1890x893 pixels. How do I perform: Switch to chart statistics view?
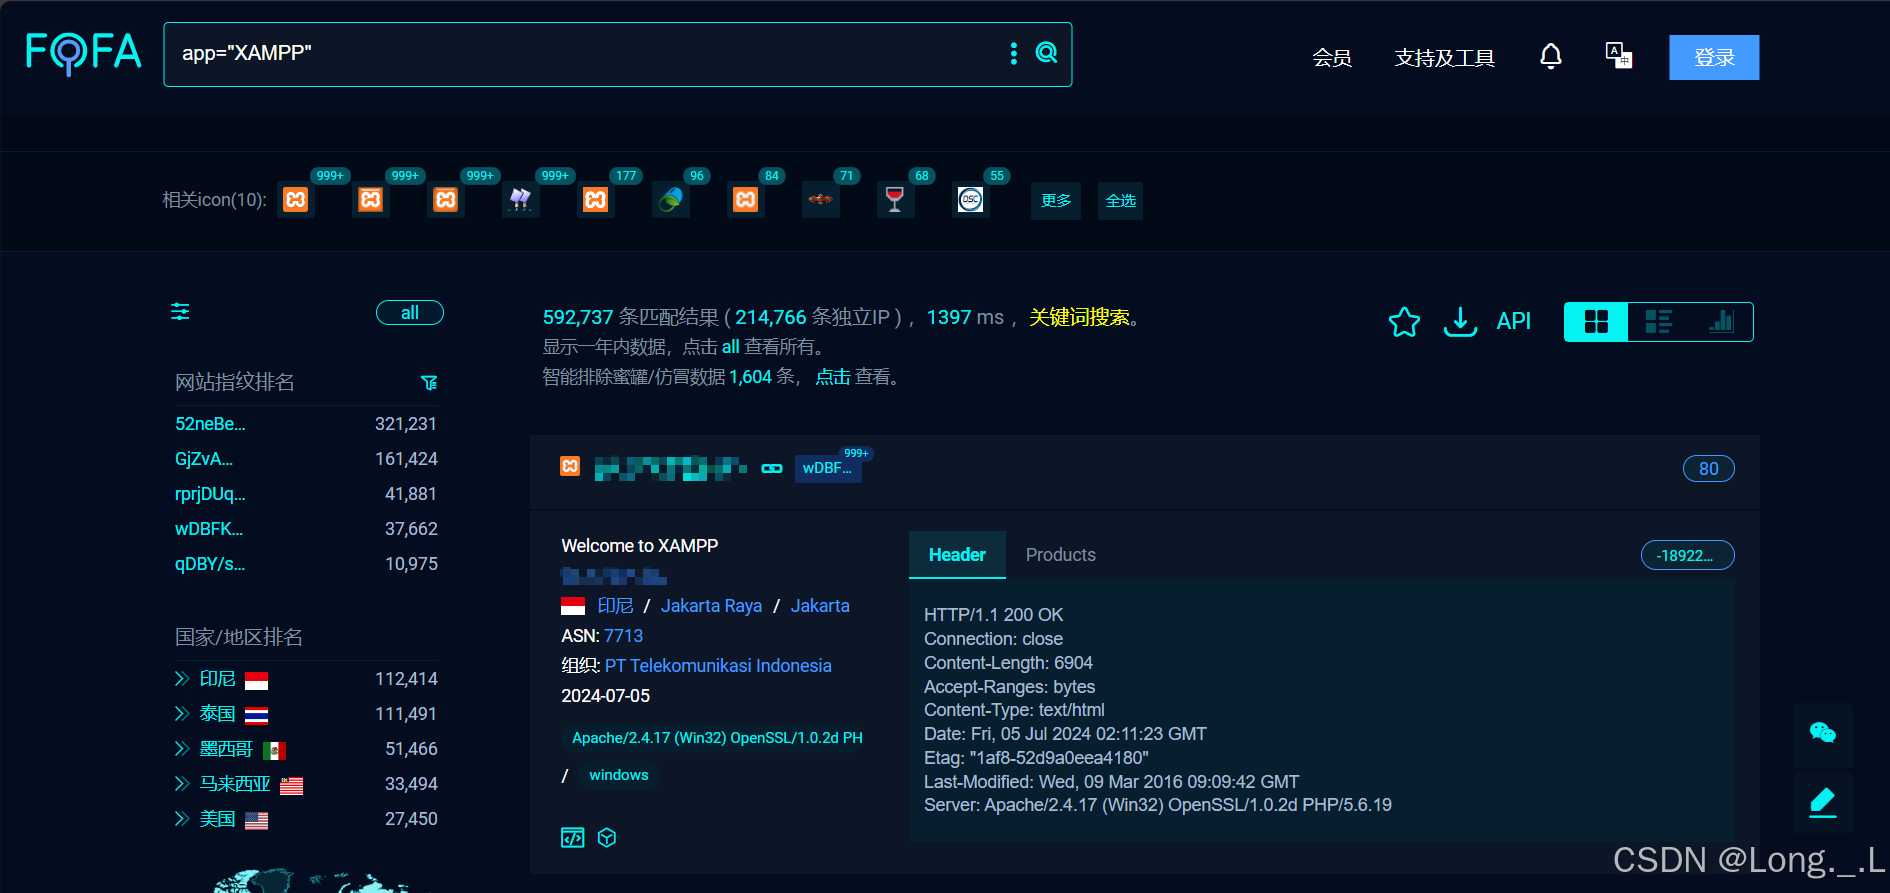1721,322
